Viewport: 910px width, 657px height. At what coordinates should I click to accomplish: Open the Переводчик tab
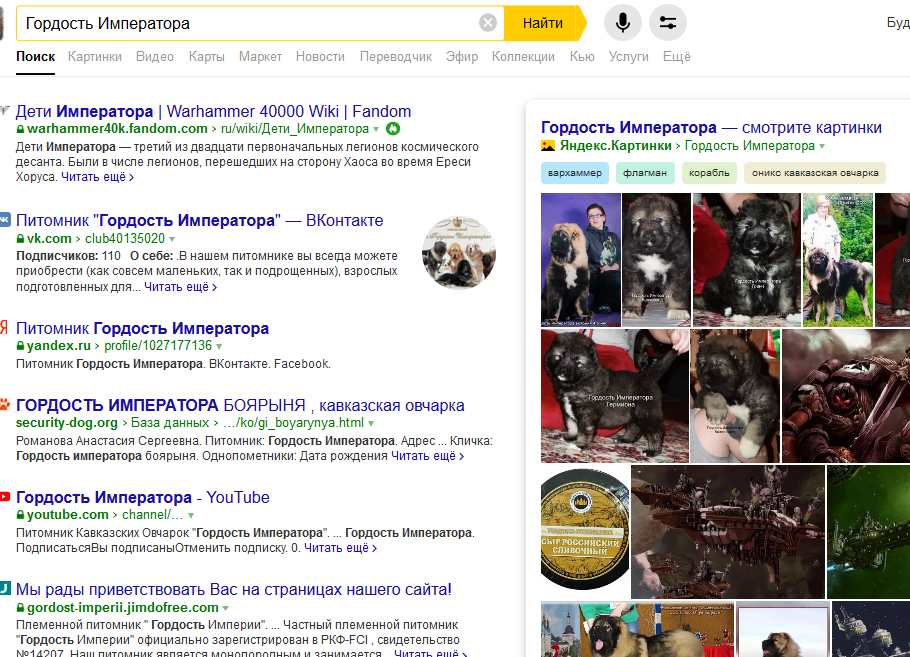[x=396, y=56]
